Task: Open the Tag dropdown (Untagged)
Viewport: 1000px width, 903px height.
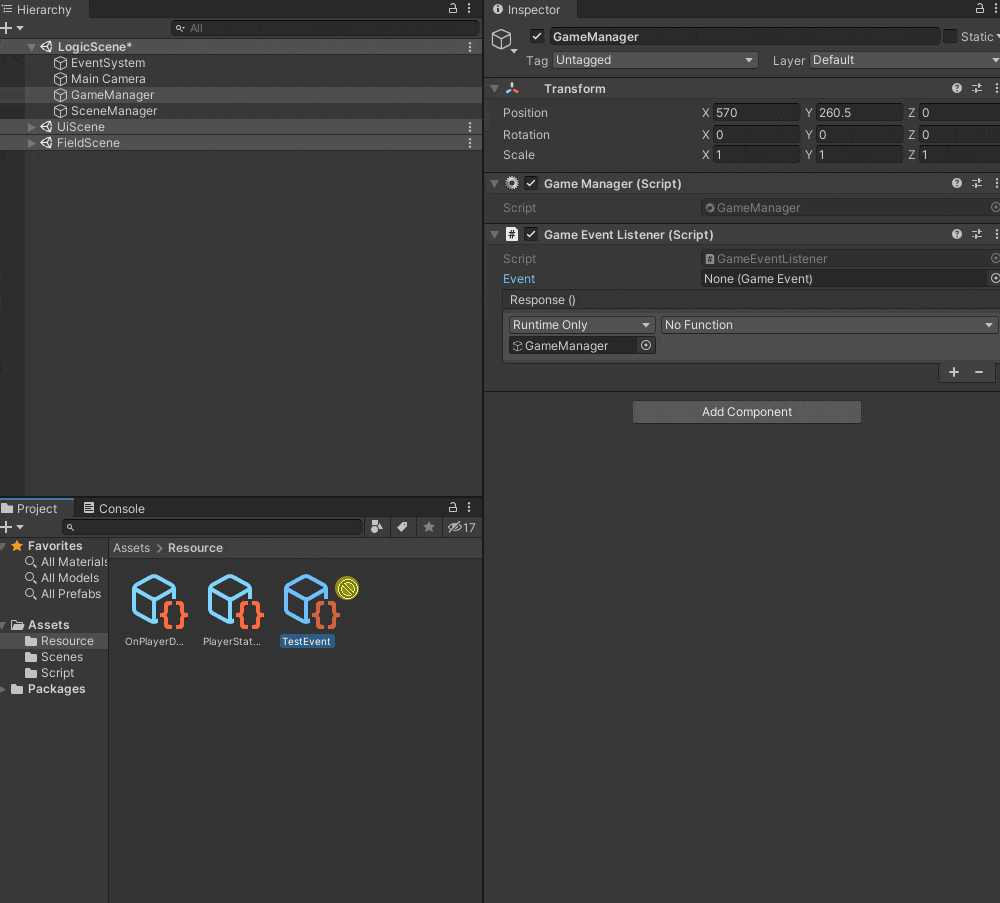Action: click(655, 60)
